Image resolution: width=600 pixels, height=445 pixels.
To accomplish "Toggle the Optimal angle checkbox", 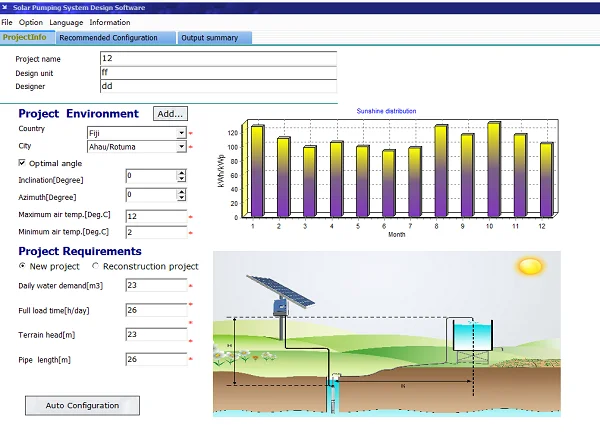I will [x=23, y=163].
